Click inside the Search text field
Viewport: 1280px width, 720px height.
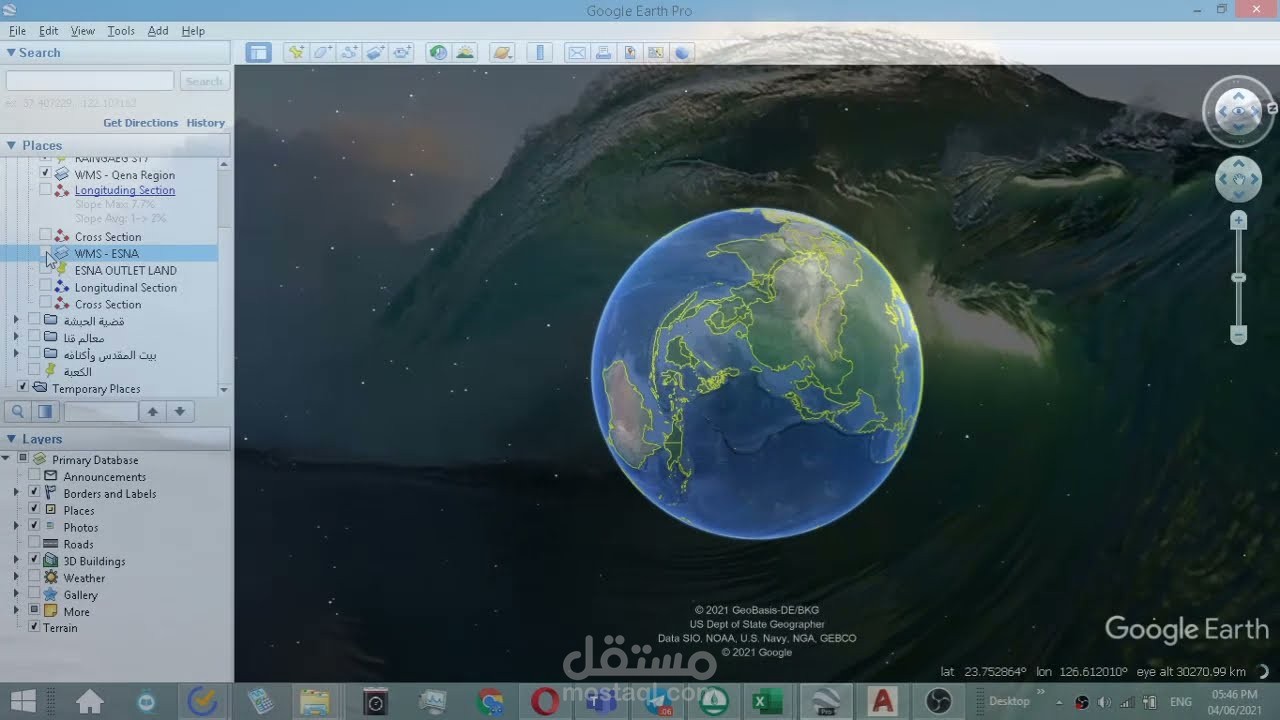click(x=90, y=81)
